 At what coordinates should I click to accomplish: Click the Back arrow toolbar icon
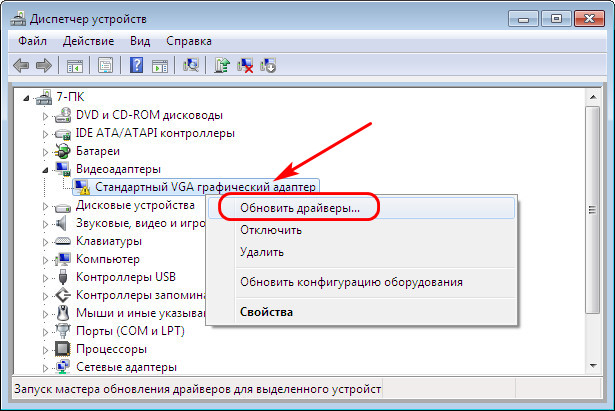(21, 65)
